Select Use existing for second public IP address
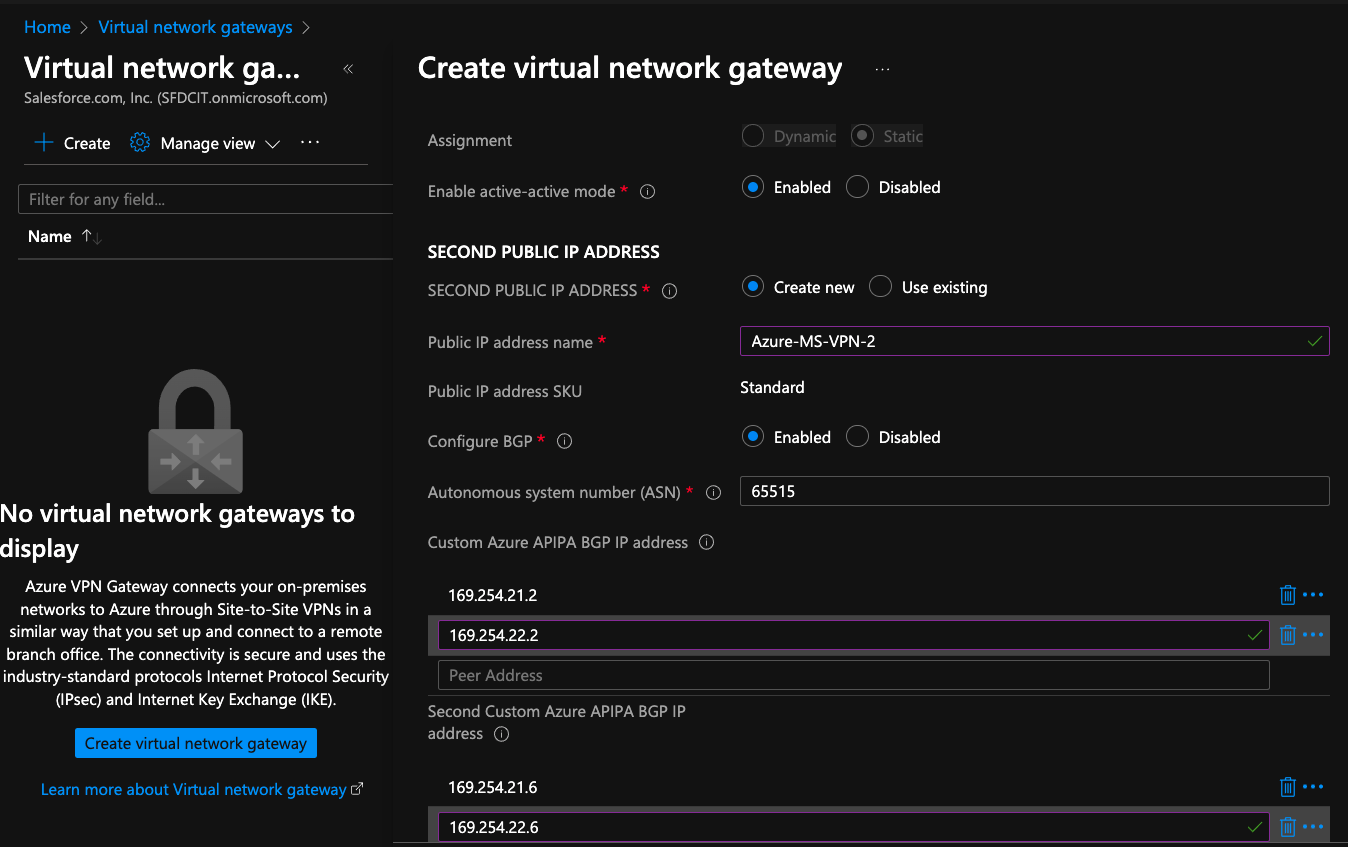 880,286
